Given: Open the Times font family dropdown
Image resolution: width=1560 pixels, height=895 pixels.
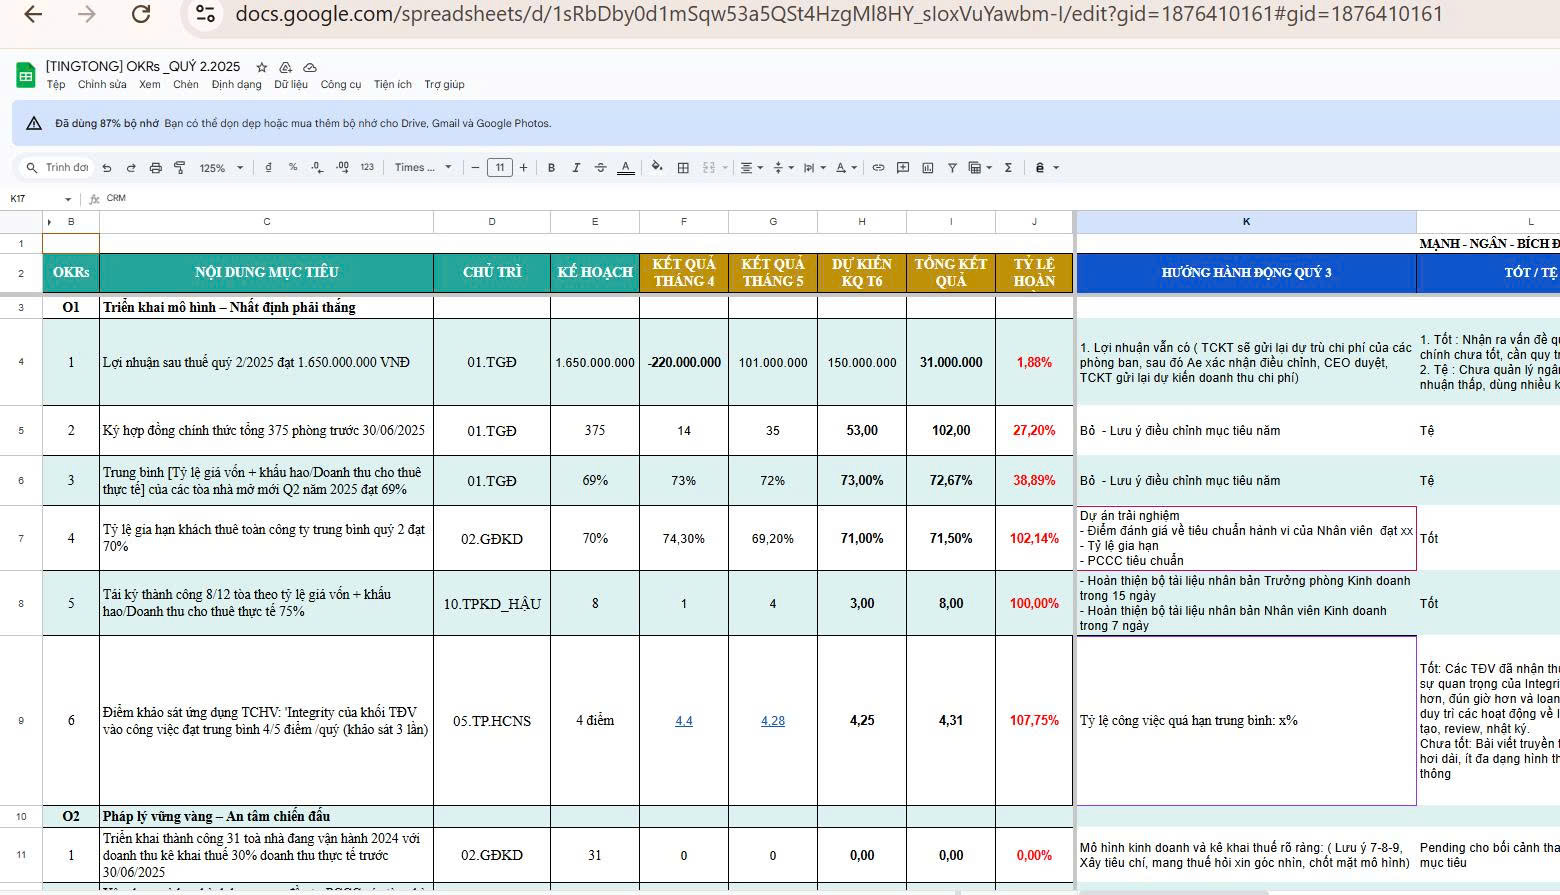Looking at the screenshot, I should point(422,168).
